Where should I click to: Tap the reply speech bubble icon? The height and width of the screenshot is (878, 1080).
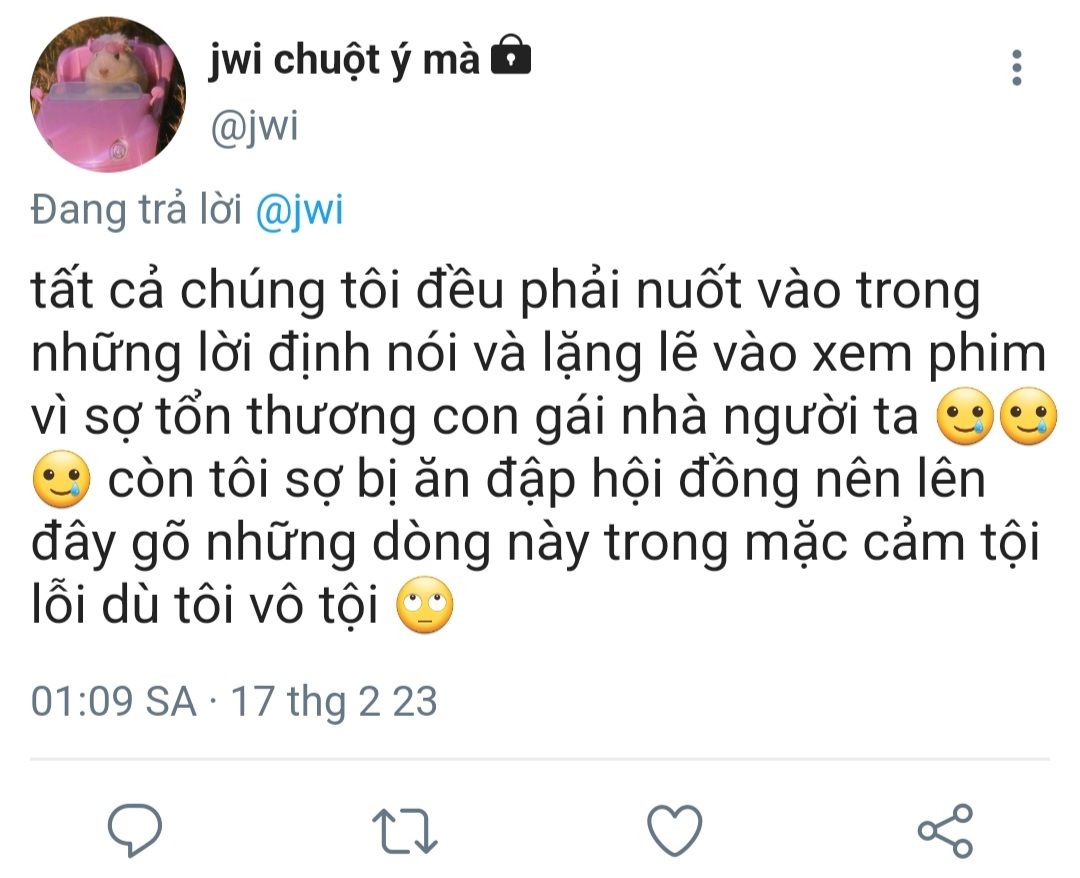tap(135, 830)
